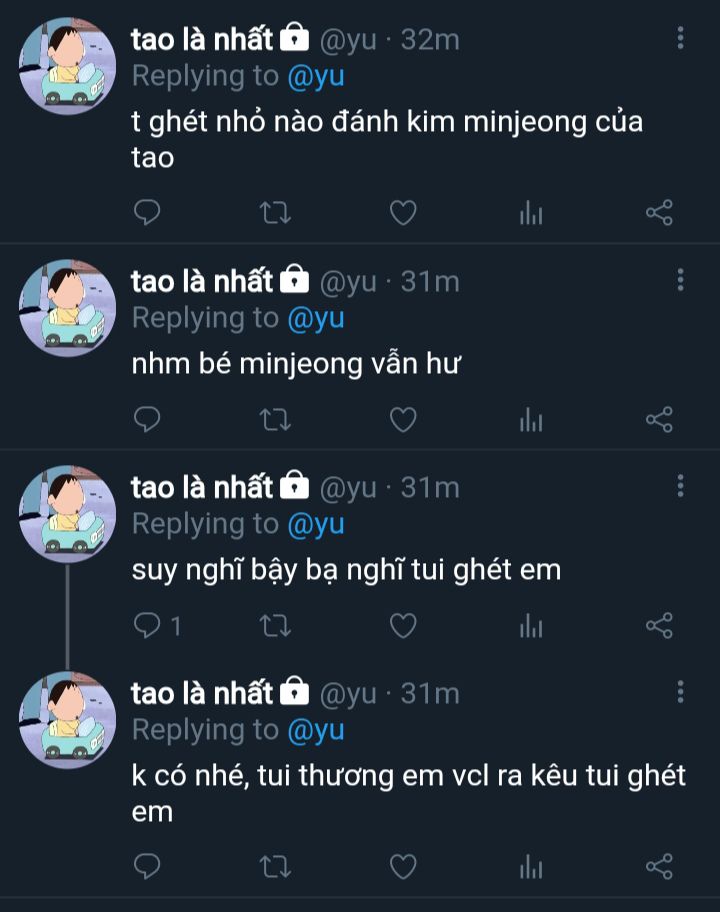Open three-dot menu on 'nhm bé minjeong' tweet
The image size is (720, 912).
tap(680, 280)
